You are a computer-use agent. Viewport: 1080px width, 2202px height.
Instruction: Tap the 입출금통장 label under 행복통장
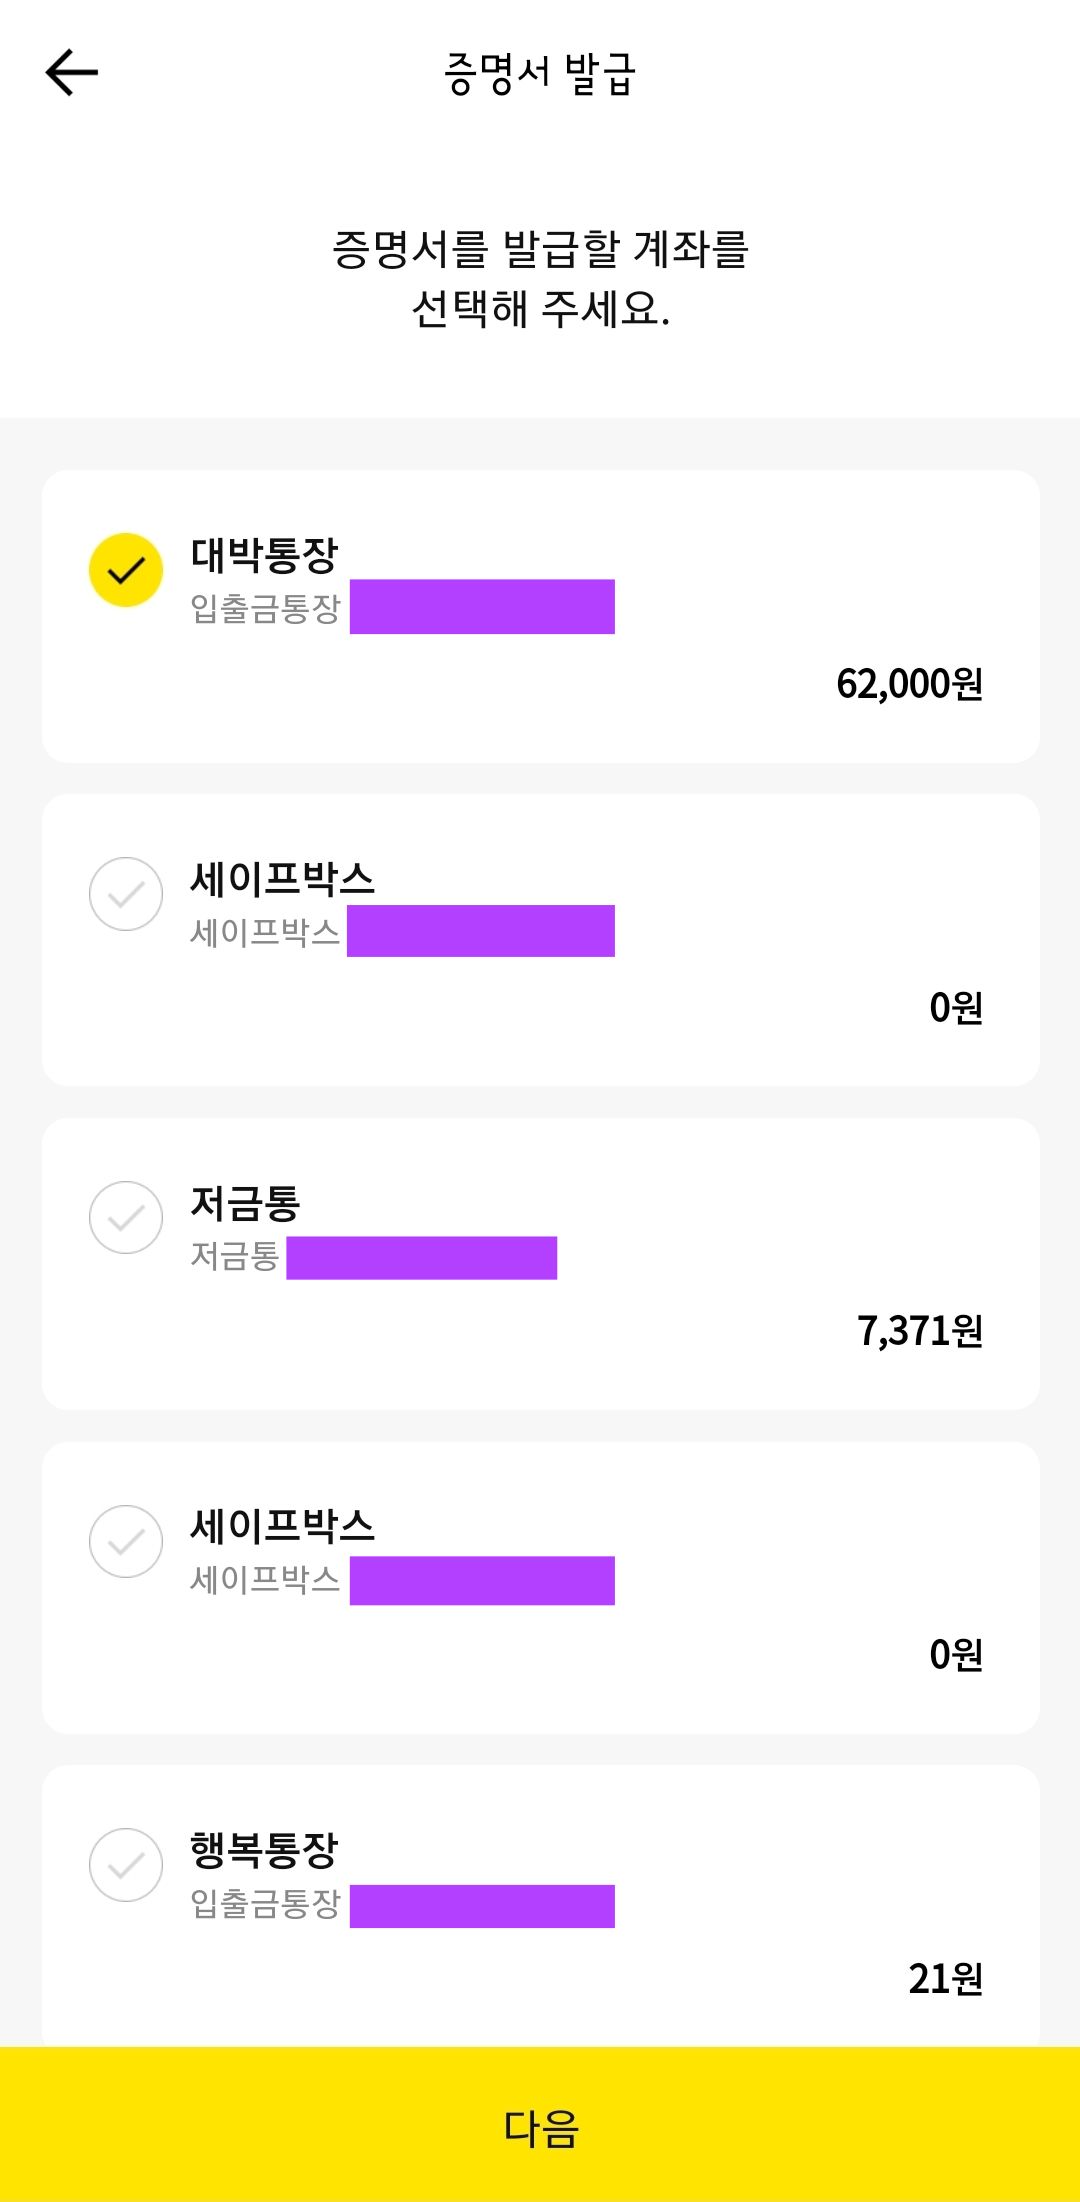266,1902
